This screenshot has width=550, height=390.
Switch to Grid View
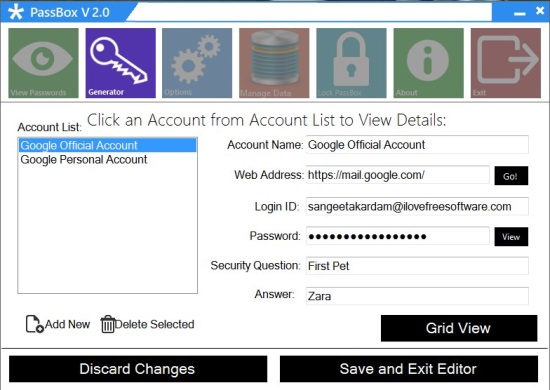459,328
